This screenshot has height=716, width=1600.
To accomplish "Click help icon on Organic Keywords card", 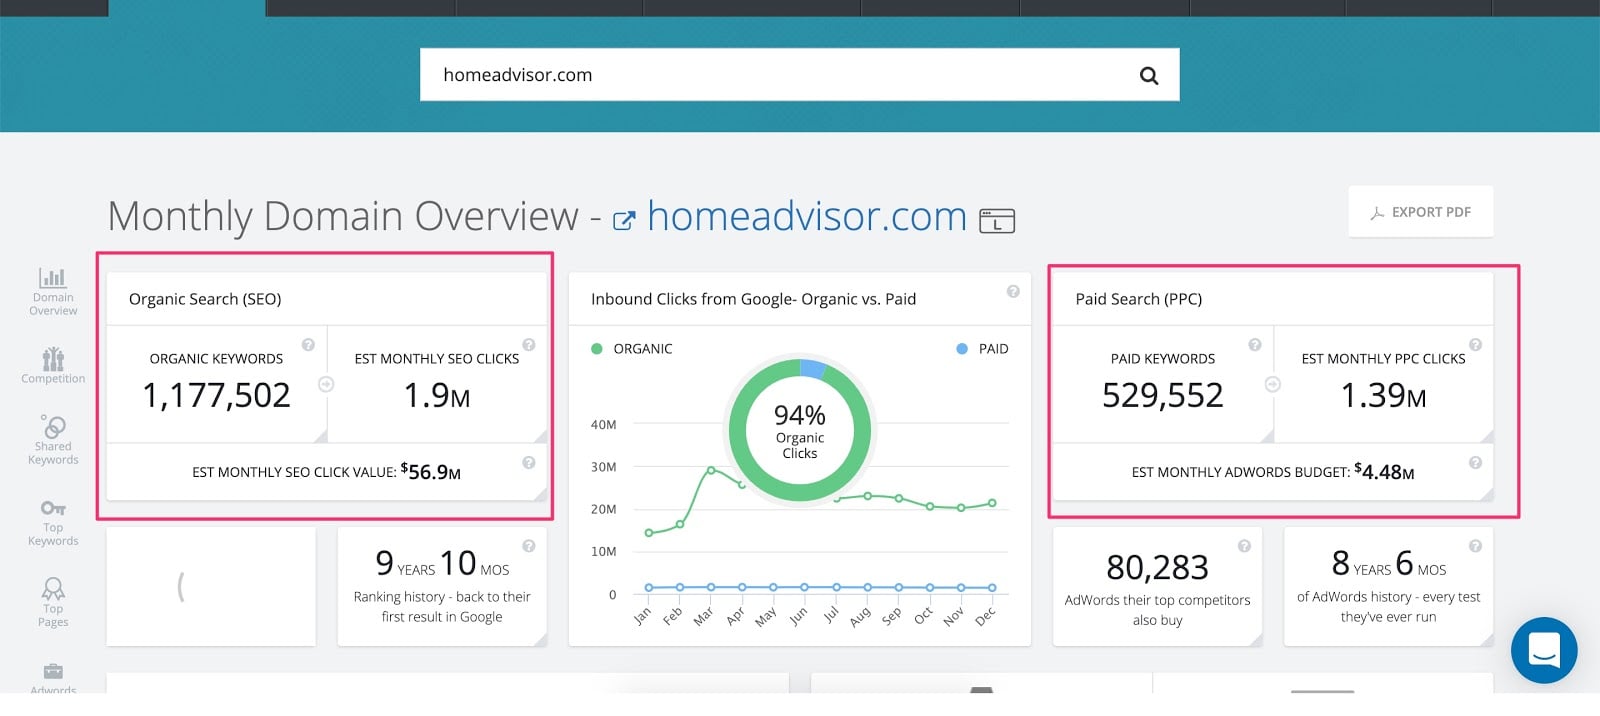I will 308,345.
